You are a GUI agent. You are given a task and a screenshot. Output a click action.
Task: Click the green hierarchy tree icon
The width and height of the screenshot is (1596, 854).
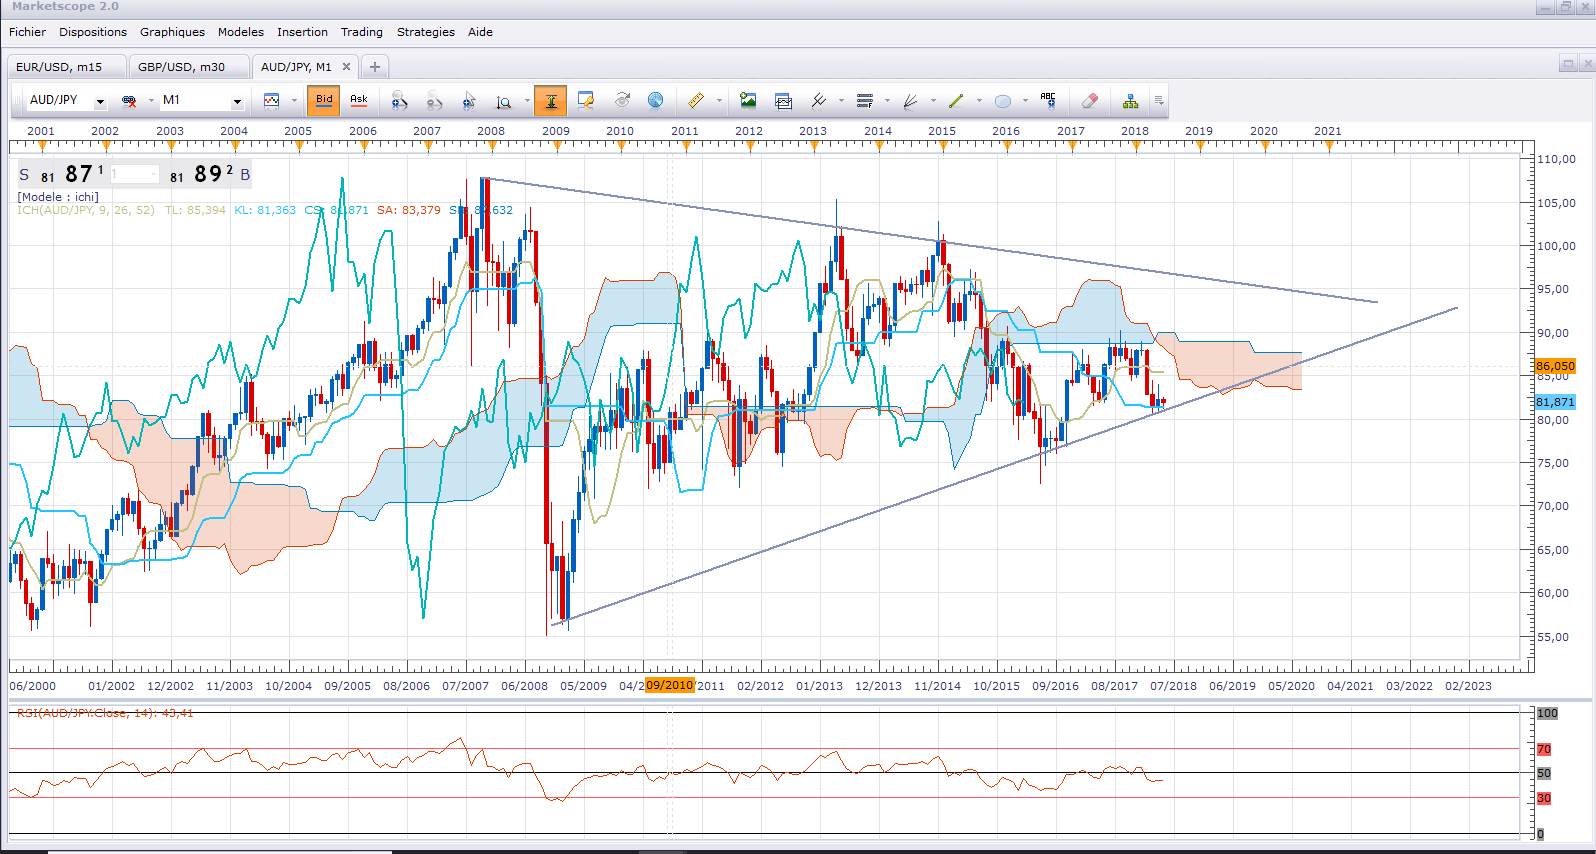pos(1130,101)
